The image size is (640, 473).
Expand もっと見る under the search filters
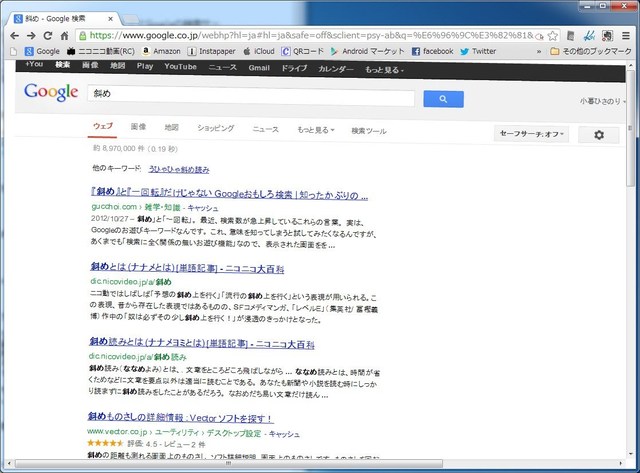[316, 130]
